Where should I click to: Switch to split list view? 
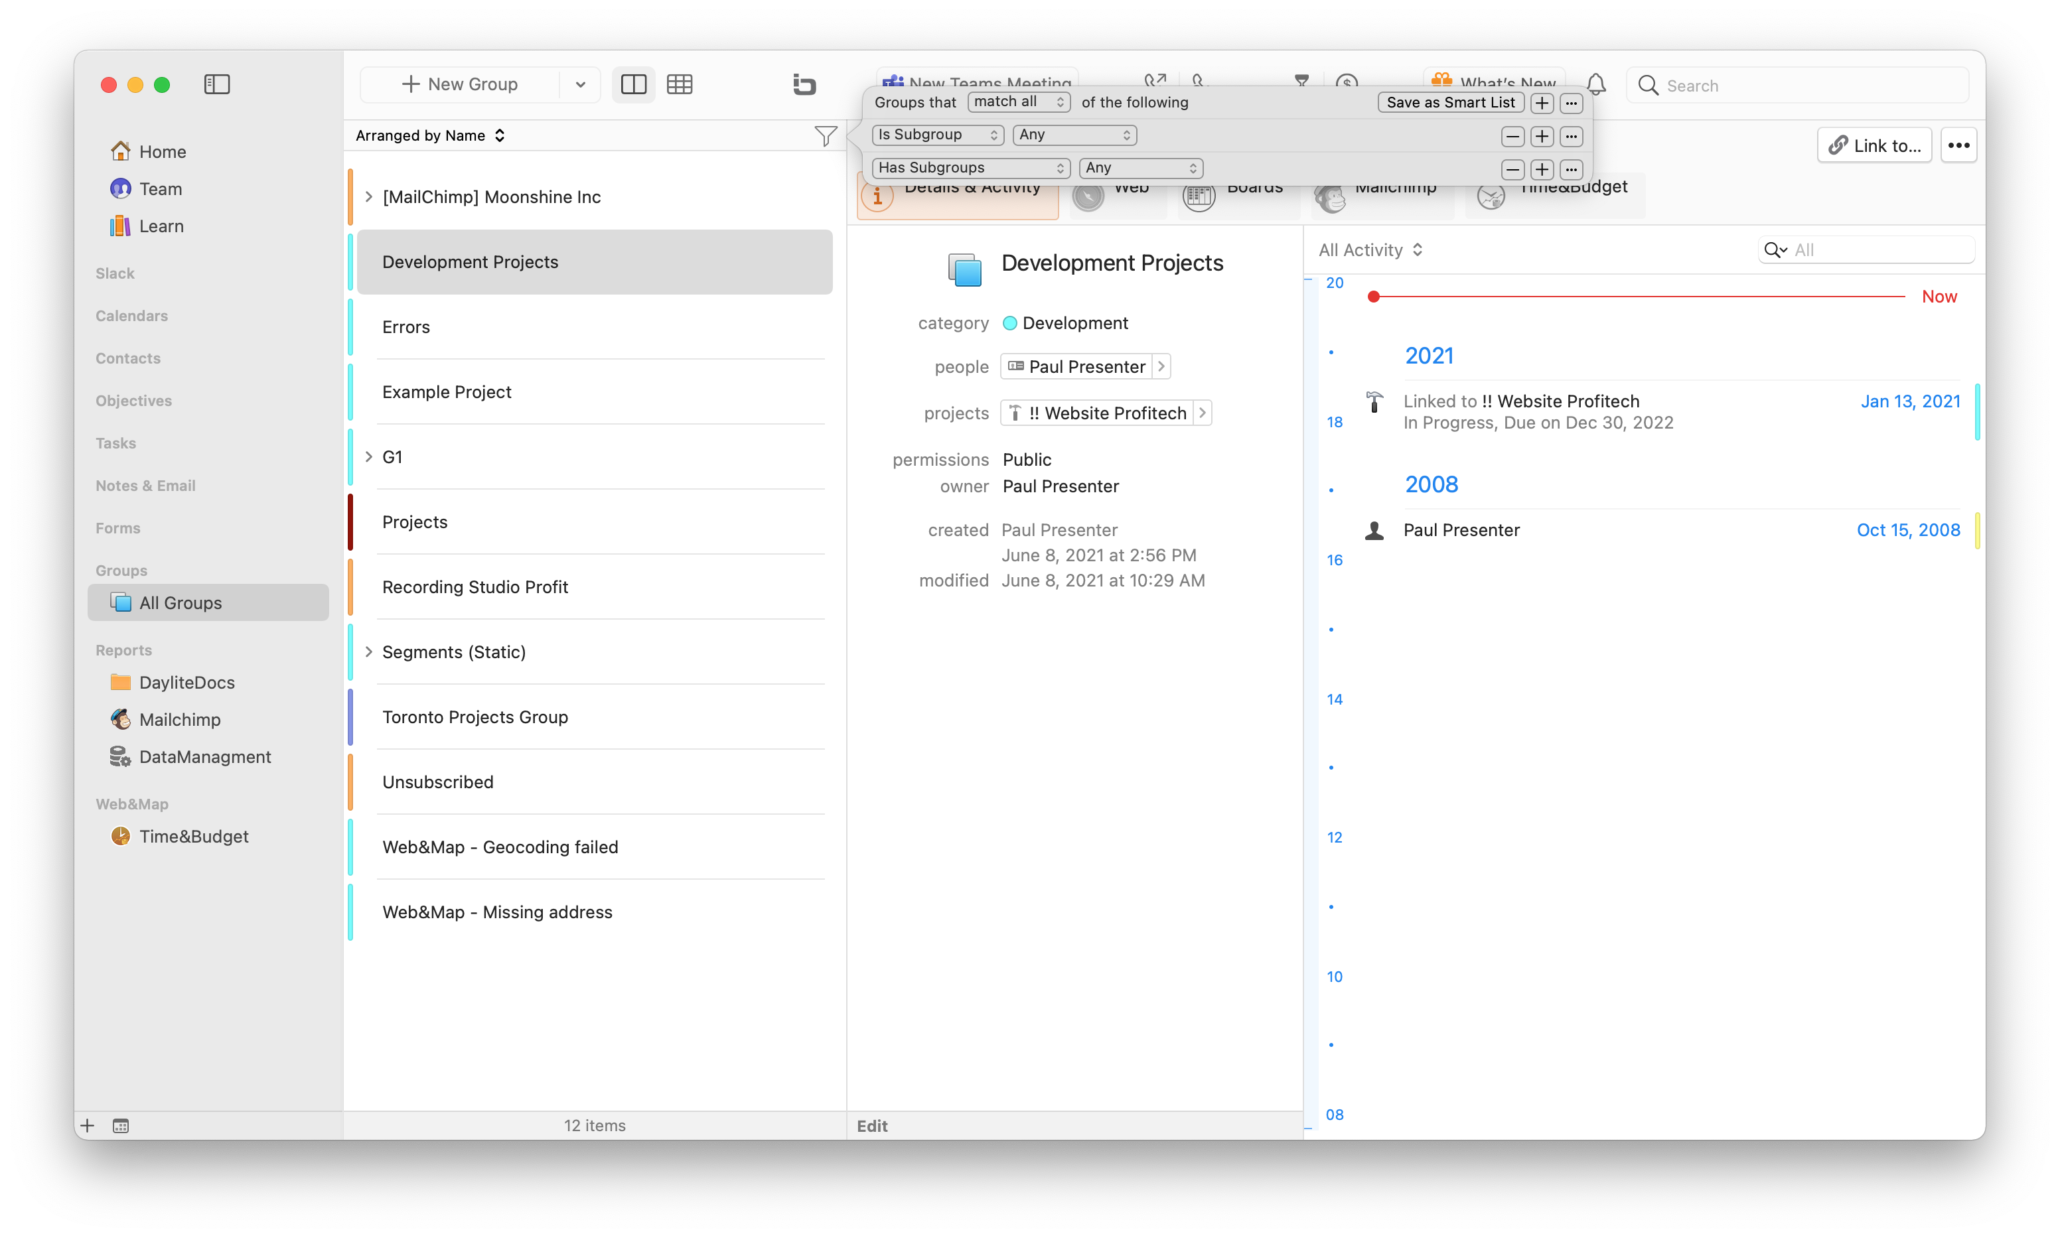click(633, 84)
